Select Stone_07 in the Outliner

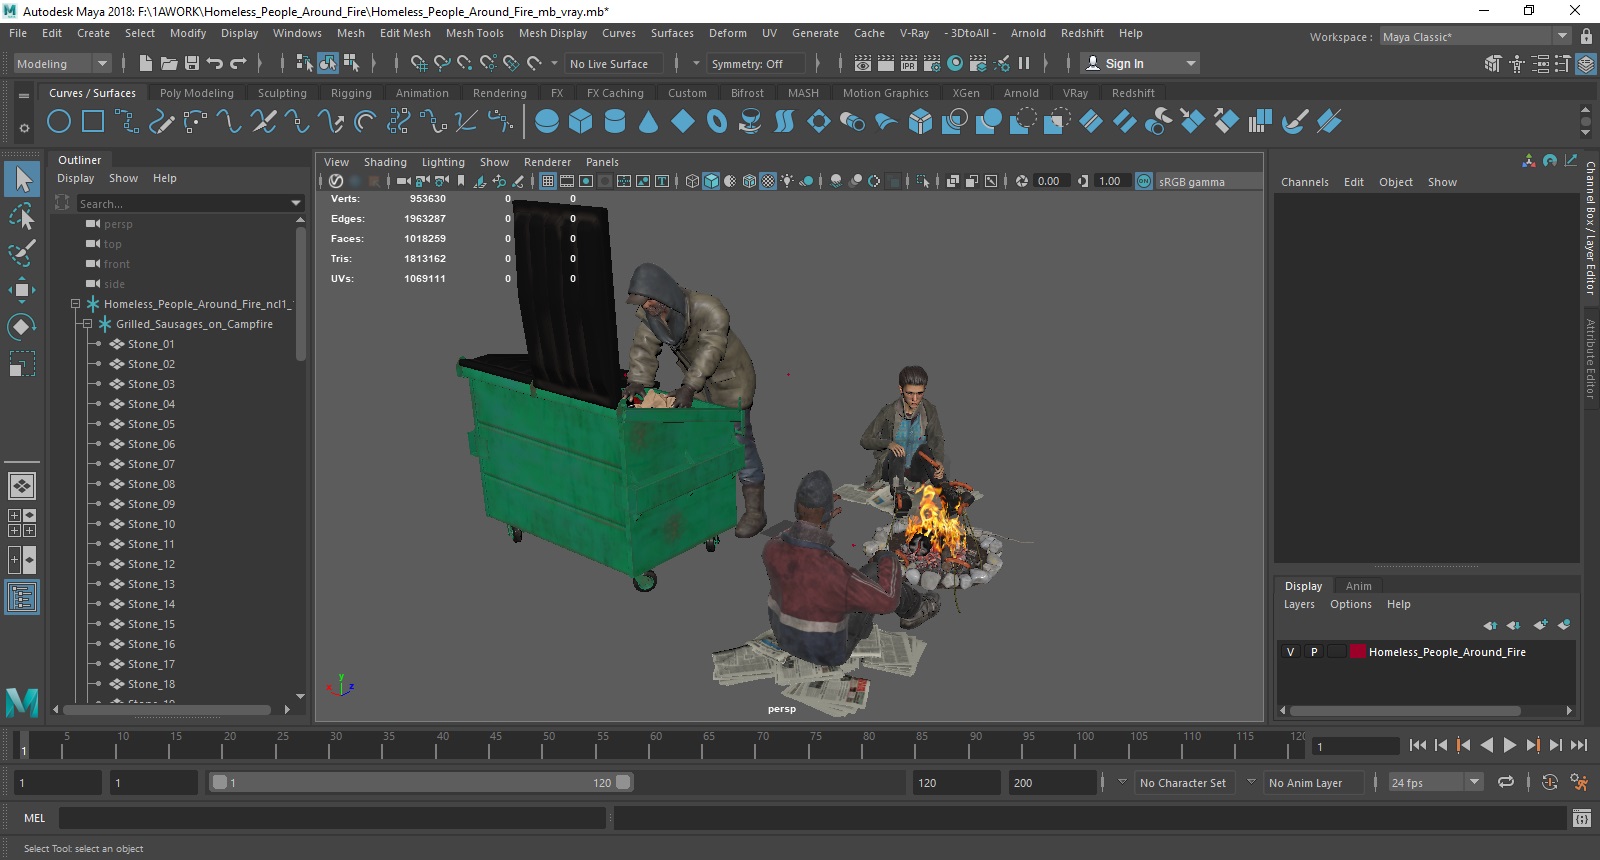pyautogui.click(x=151, y=464)
